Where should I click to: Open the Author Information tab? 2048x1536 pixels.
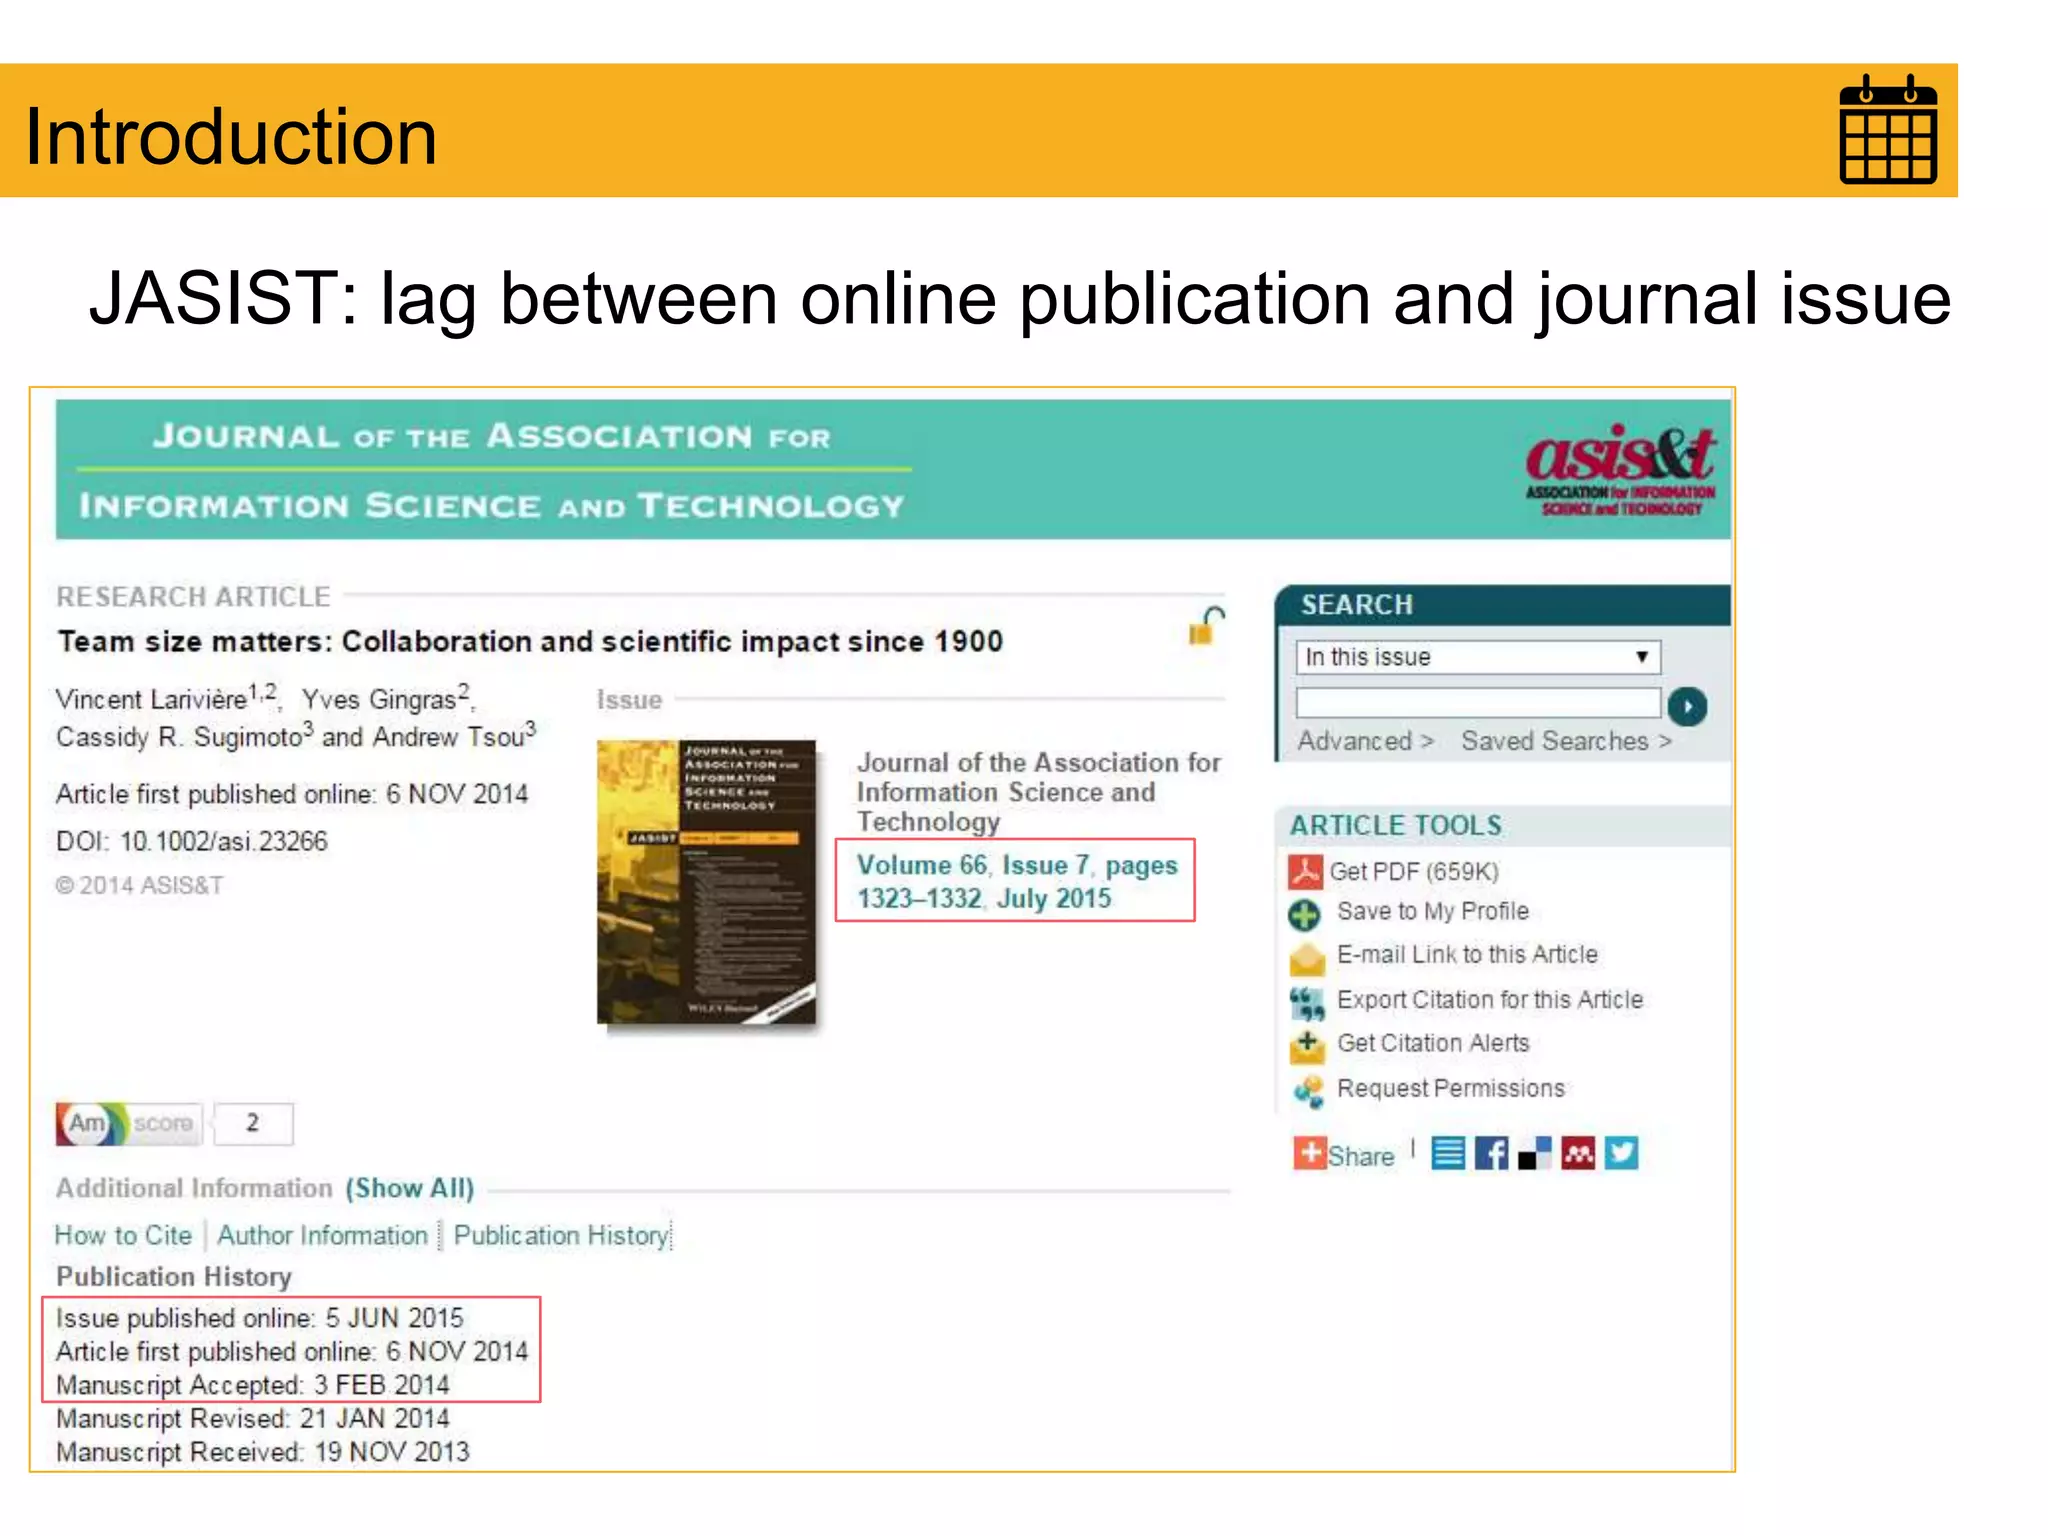tap(322, 1236)
